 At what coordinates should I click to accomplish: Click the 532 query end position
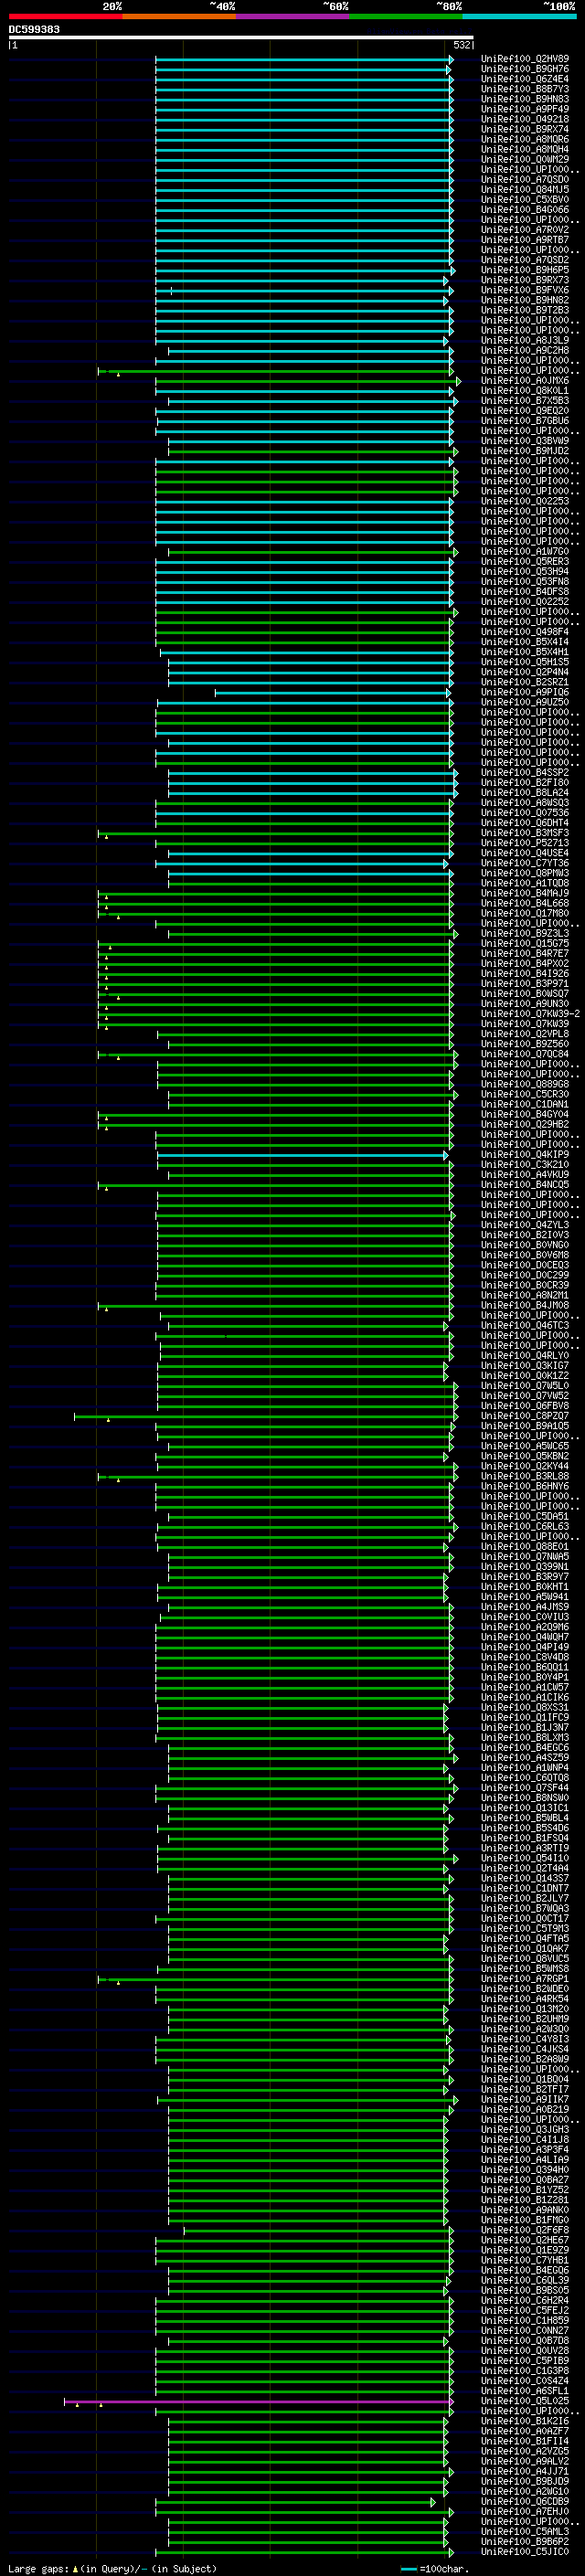pyautogui.click(x=461, y=45)
